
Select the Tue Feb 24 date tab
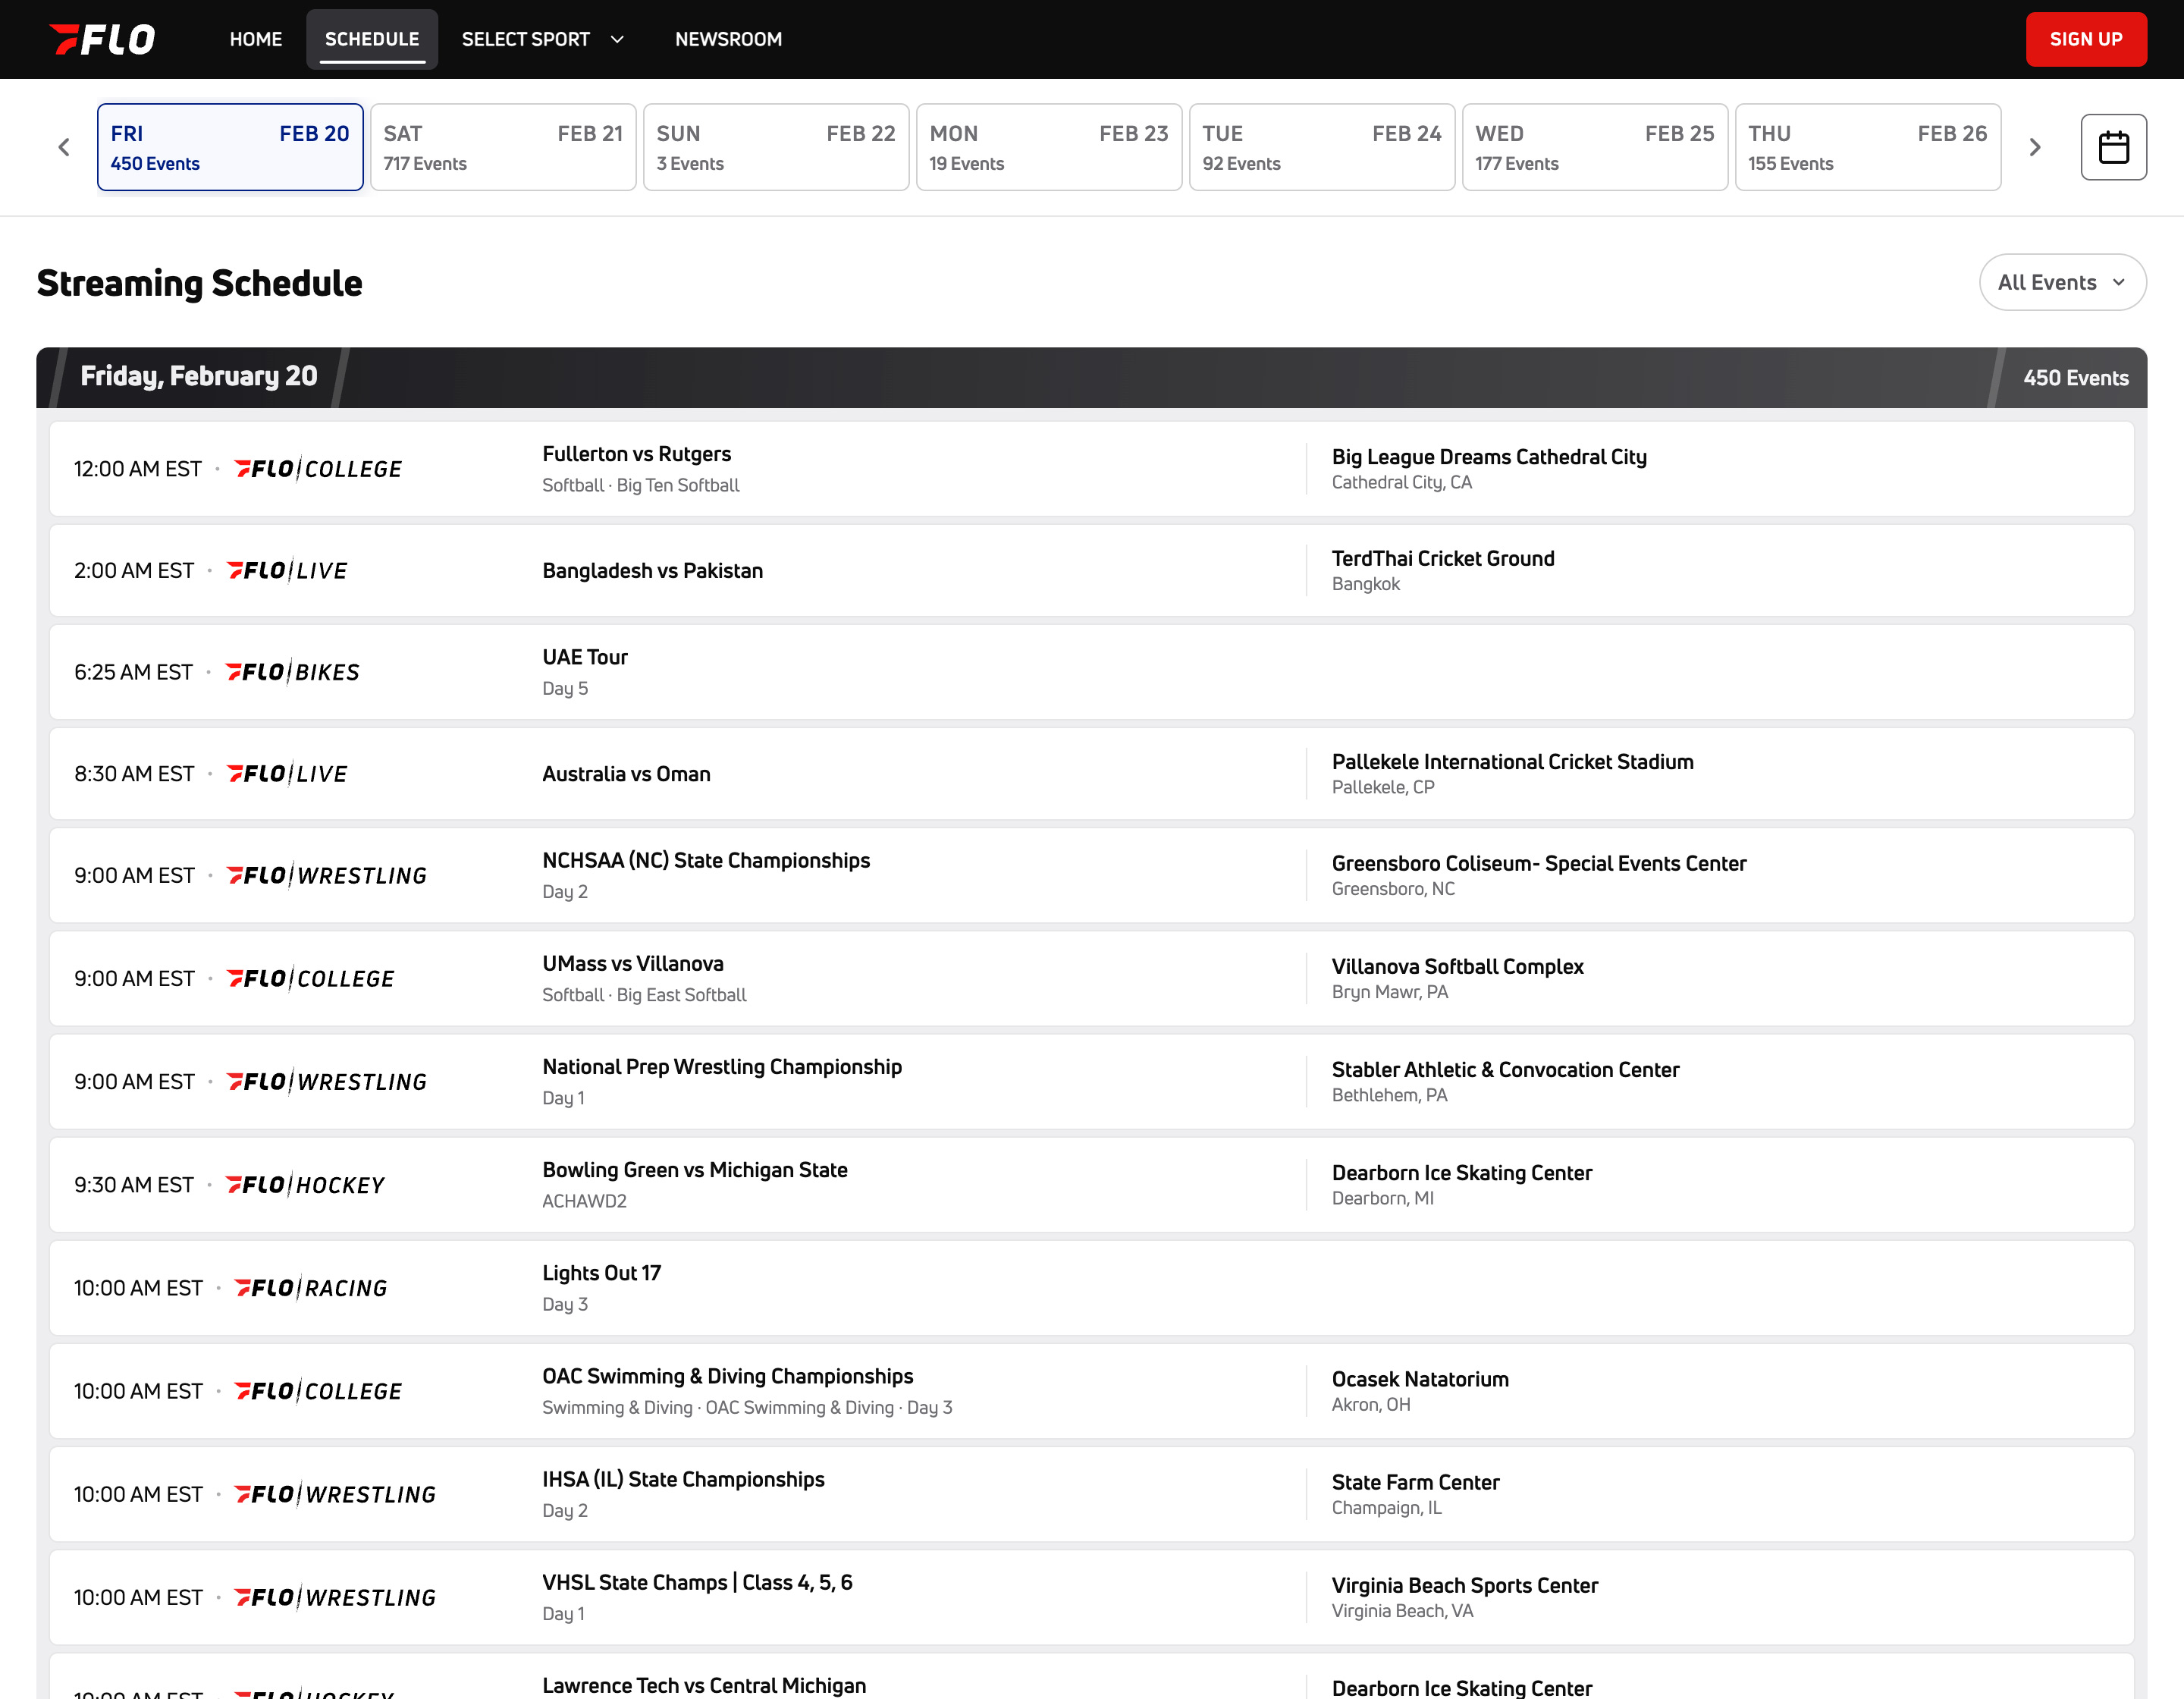1322,147
